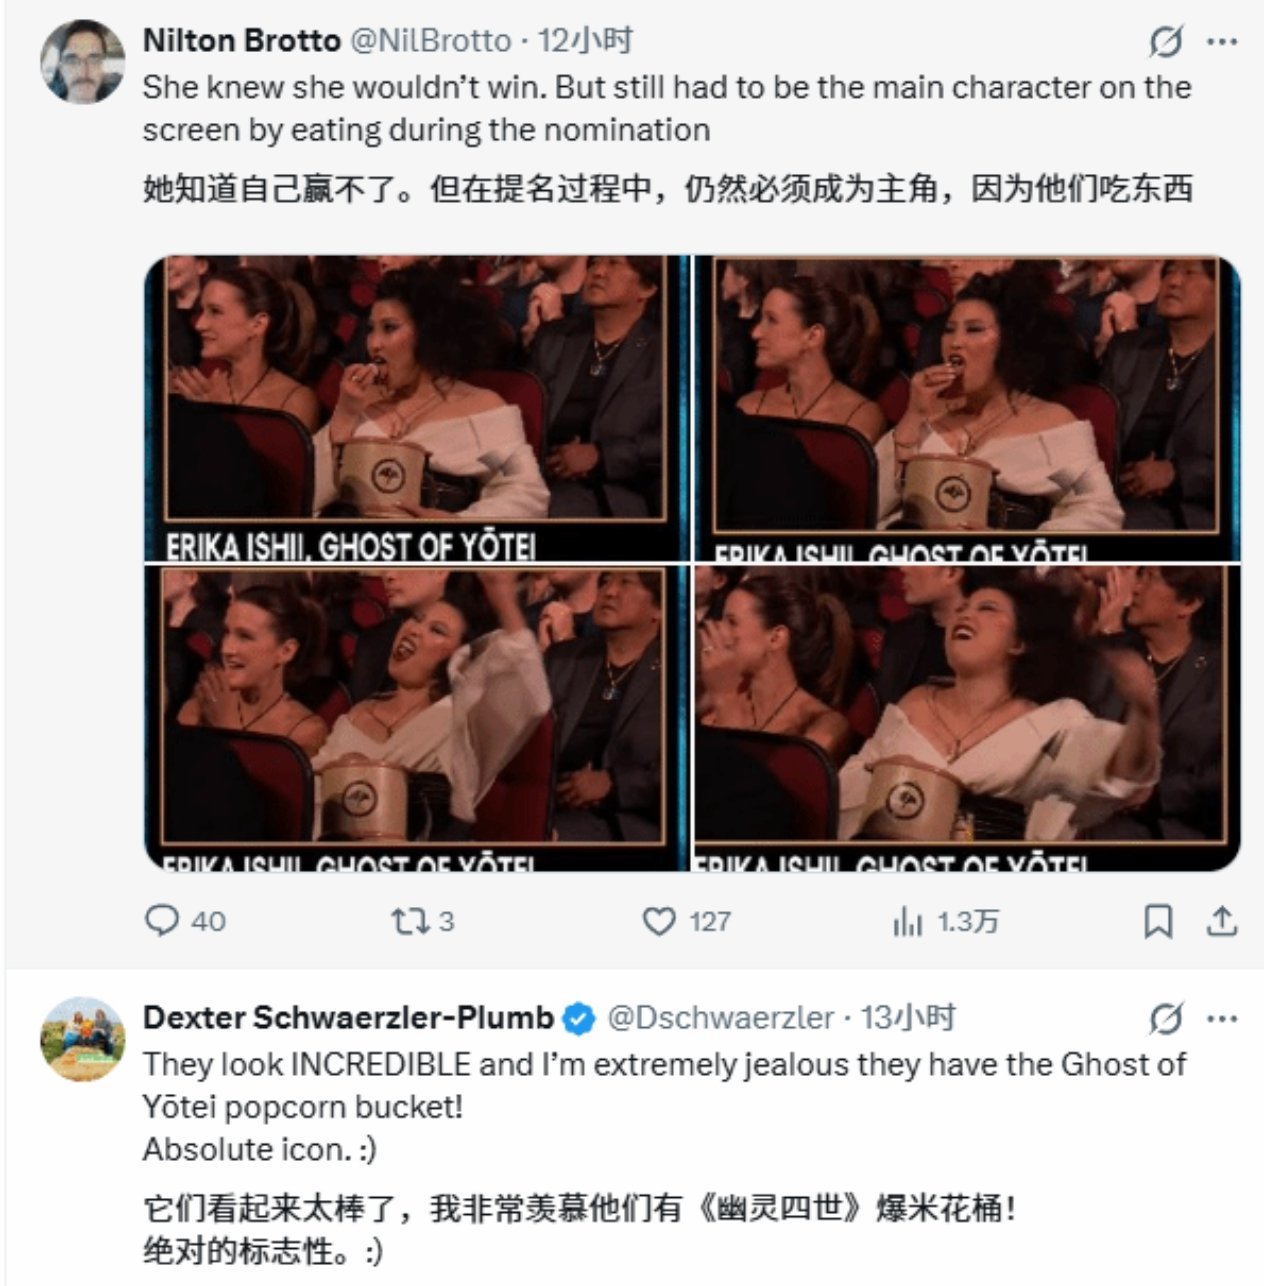Open Dexter Schwaerzler-Plumb's profile avatar
1264x1286 pixels.
83,1039
